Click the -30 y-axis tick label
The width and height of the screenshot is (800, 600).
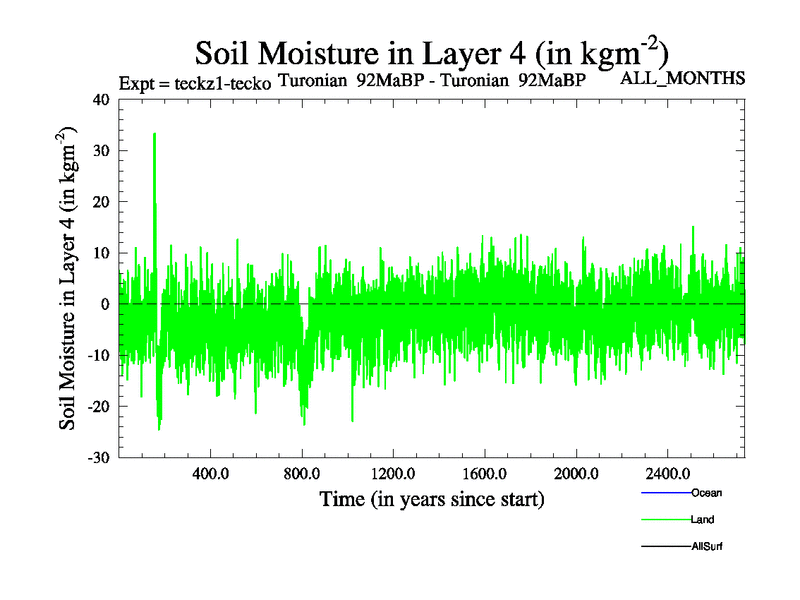pos(97,457)
